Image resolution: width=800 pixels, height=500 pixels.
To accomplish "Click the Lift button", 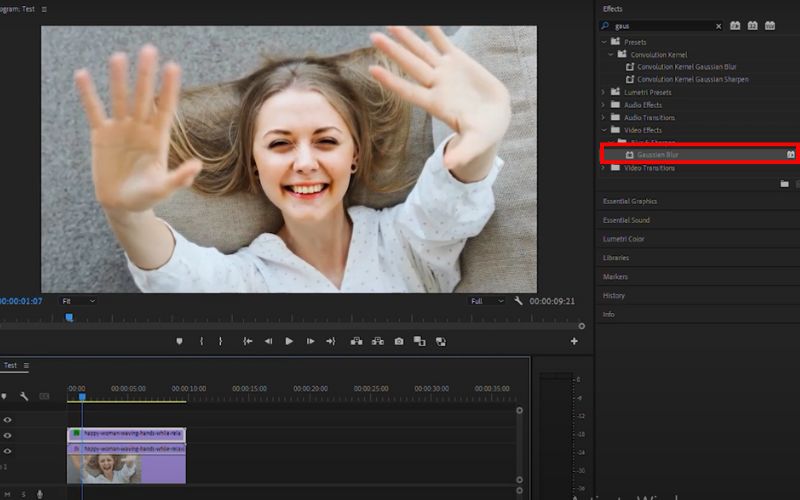I will pyautogui.click(x=357, y=341).
